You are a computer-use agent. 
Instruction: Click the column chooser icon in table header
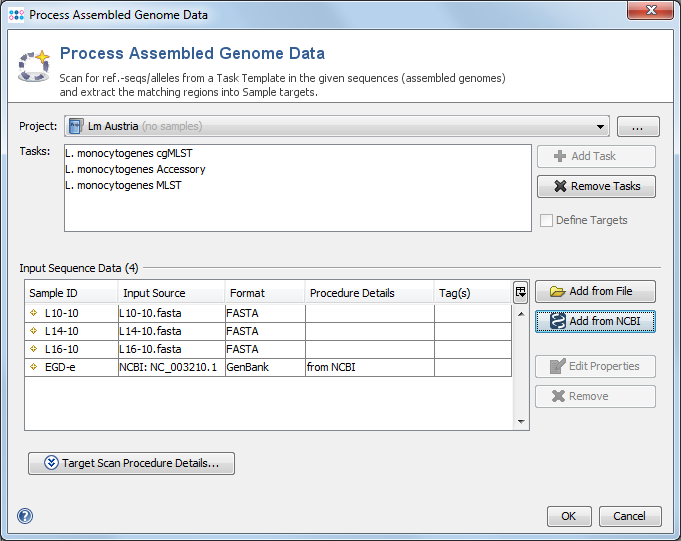tap(520, 292)
